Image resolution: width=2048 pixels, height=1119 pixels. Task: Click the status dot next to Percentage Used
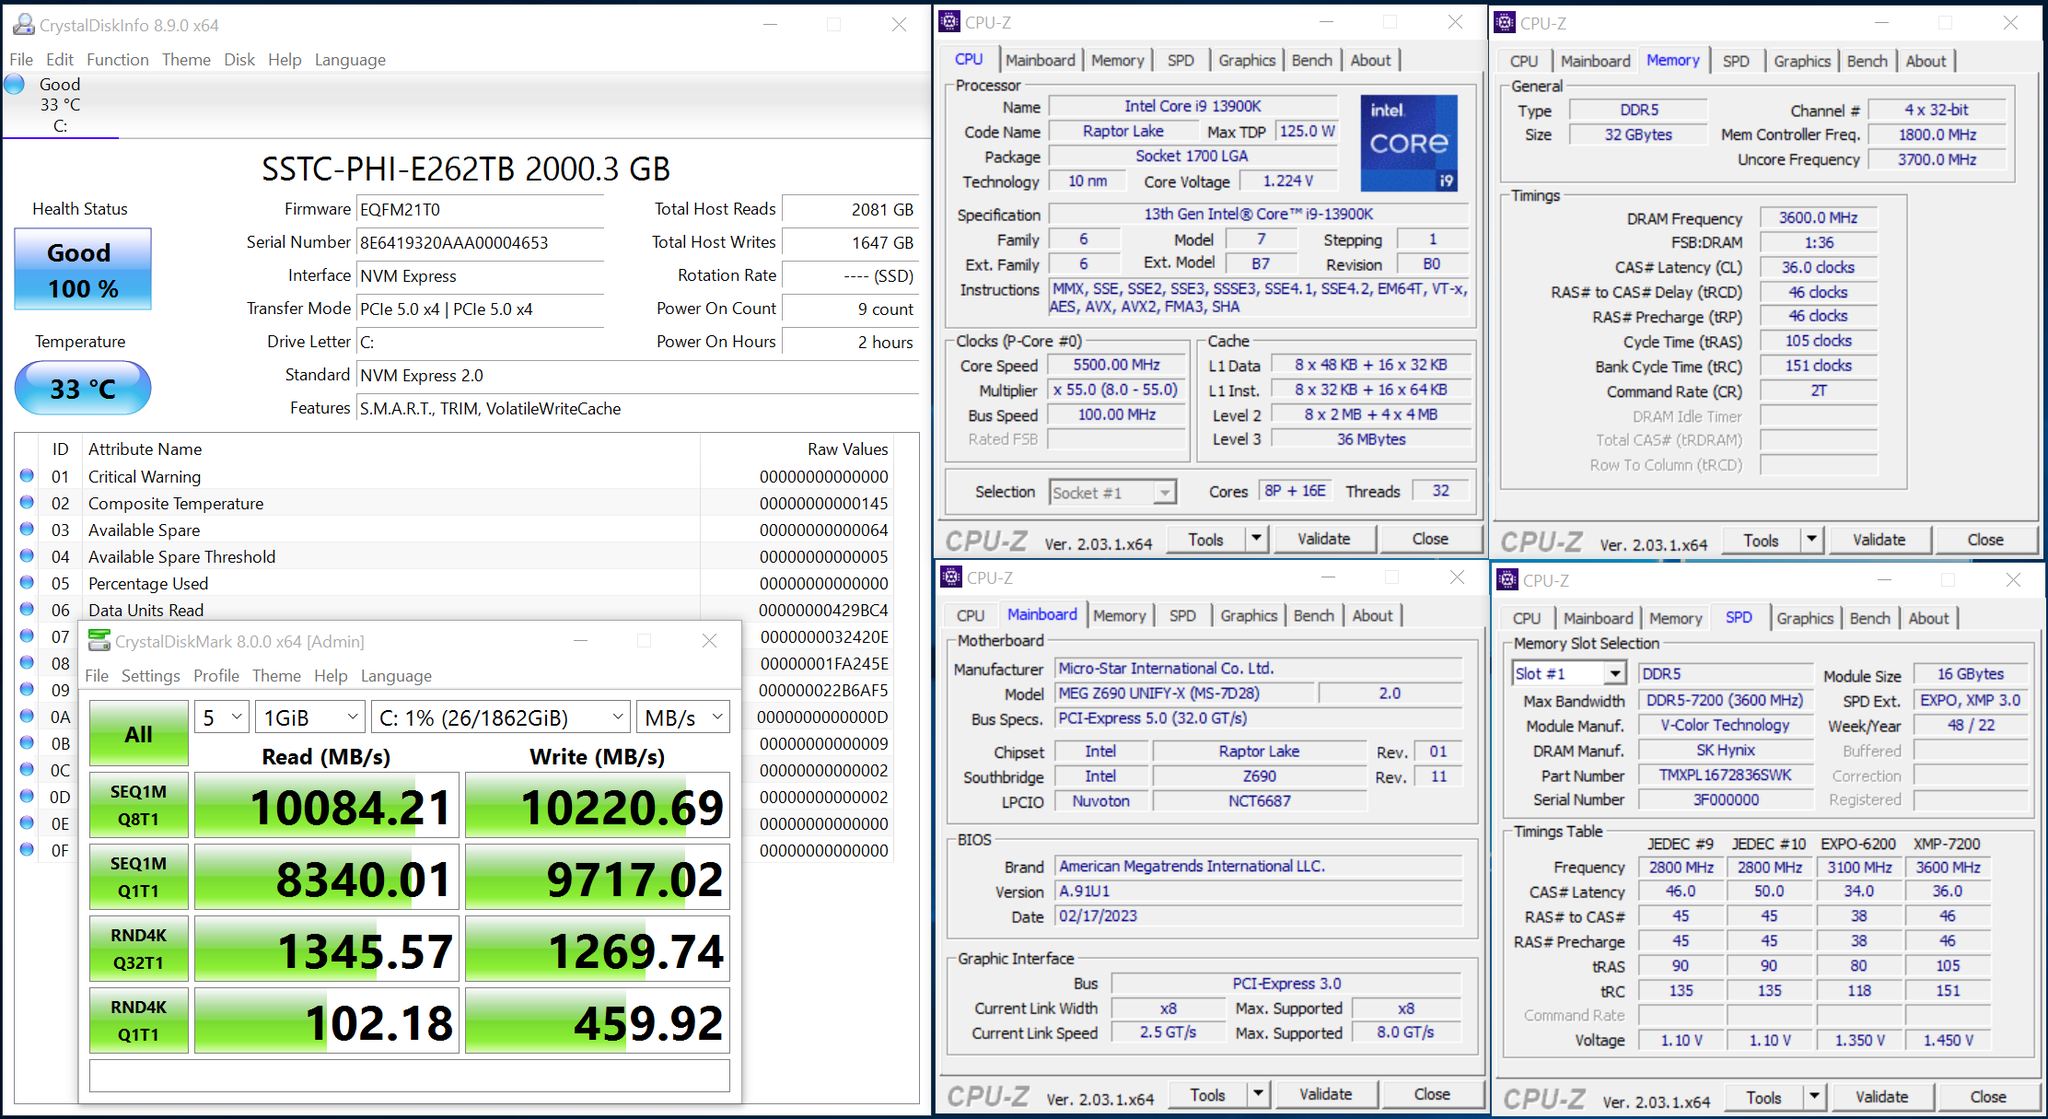point(27,583)
